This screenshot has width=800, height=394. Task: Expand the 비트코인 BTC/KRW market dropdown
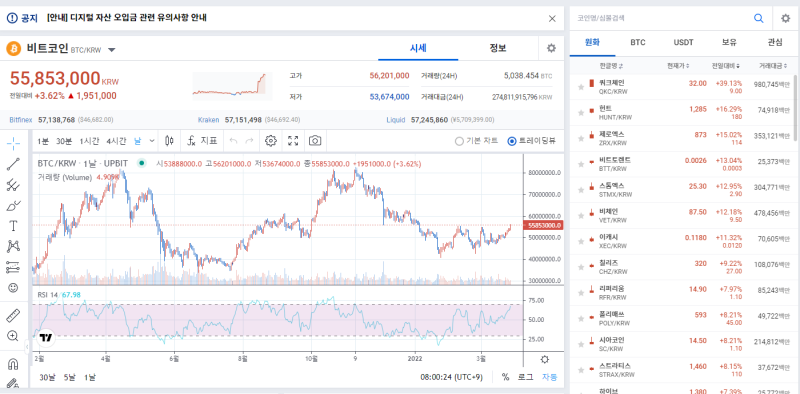112,50
